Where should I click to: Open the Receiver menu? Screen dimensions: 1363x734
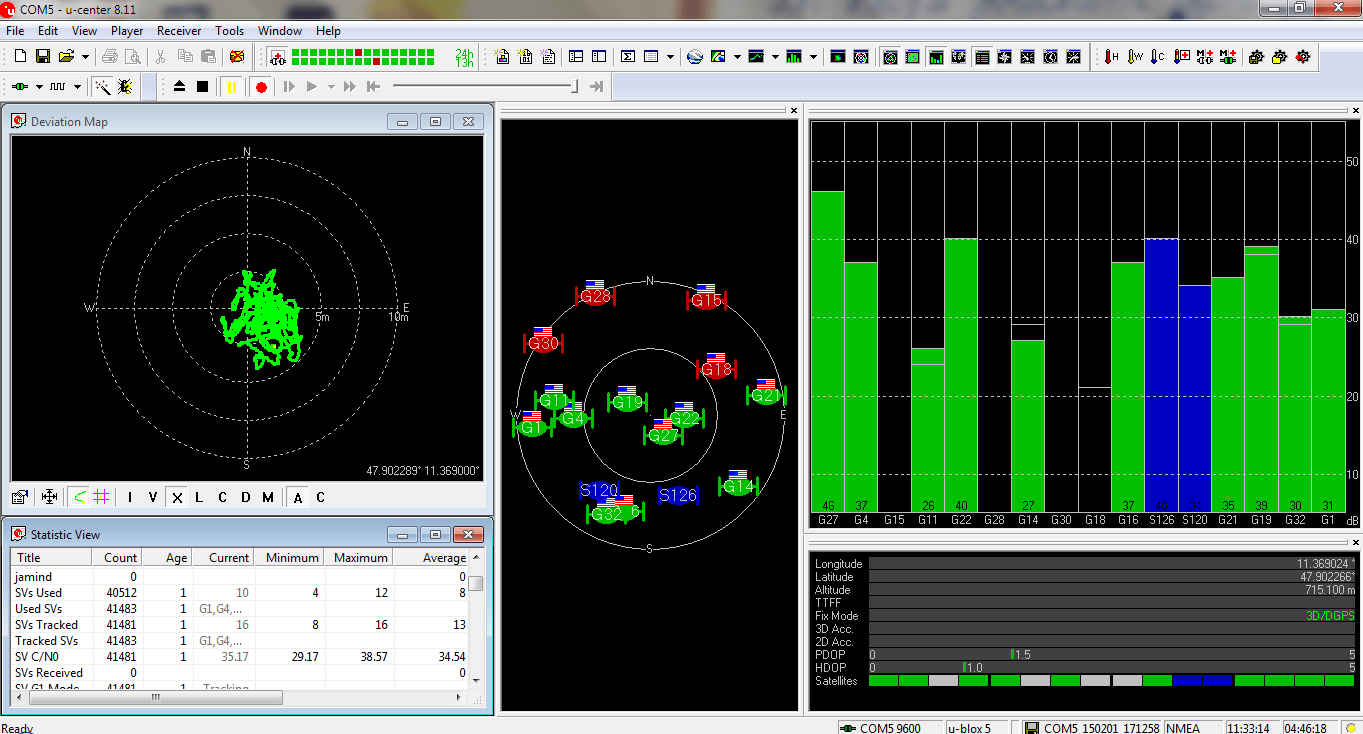click(x=179, y=31)
